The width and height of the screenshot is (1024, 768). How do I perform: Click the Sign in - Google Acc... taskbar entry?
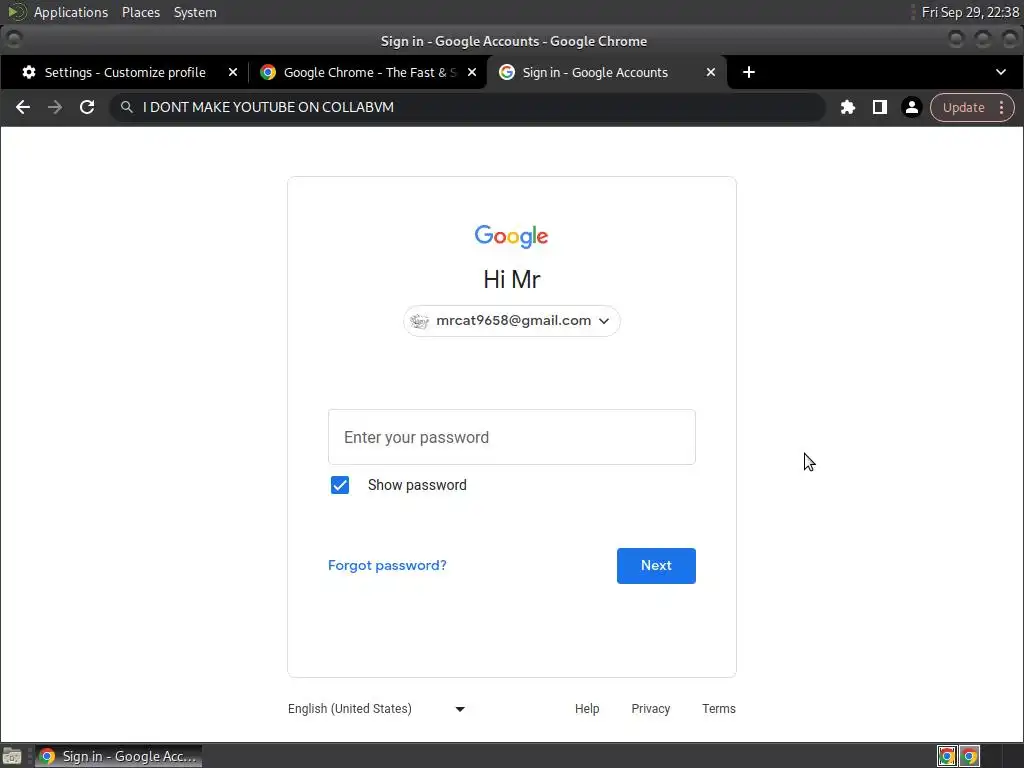(118, 756)
